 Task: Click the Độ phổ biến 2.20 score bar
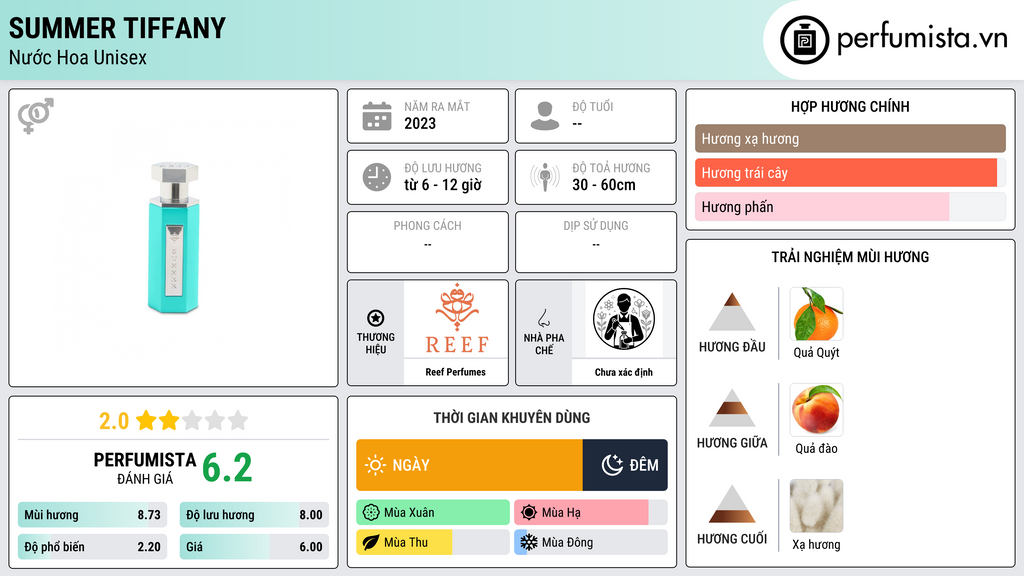(x=93, y=547)
